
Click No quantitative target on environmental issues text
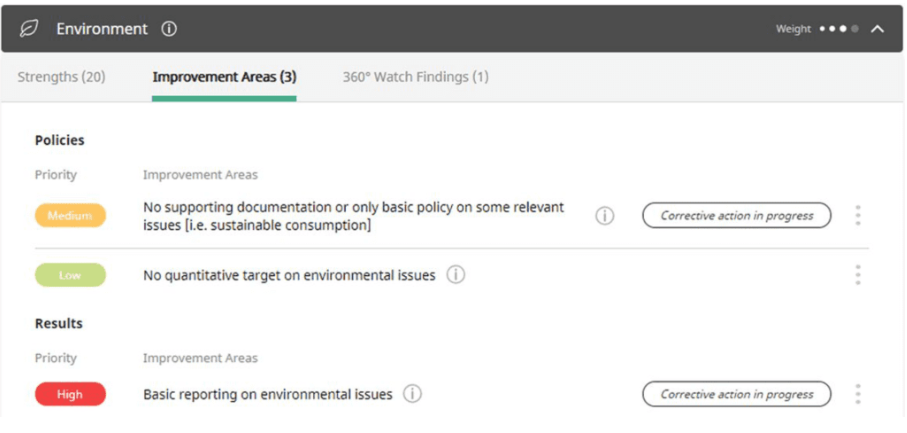click(x=289, y=275)
